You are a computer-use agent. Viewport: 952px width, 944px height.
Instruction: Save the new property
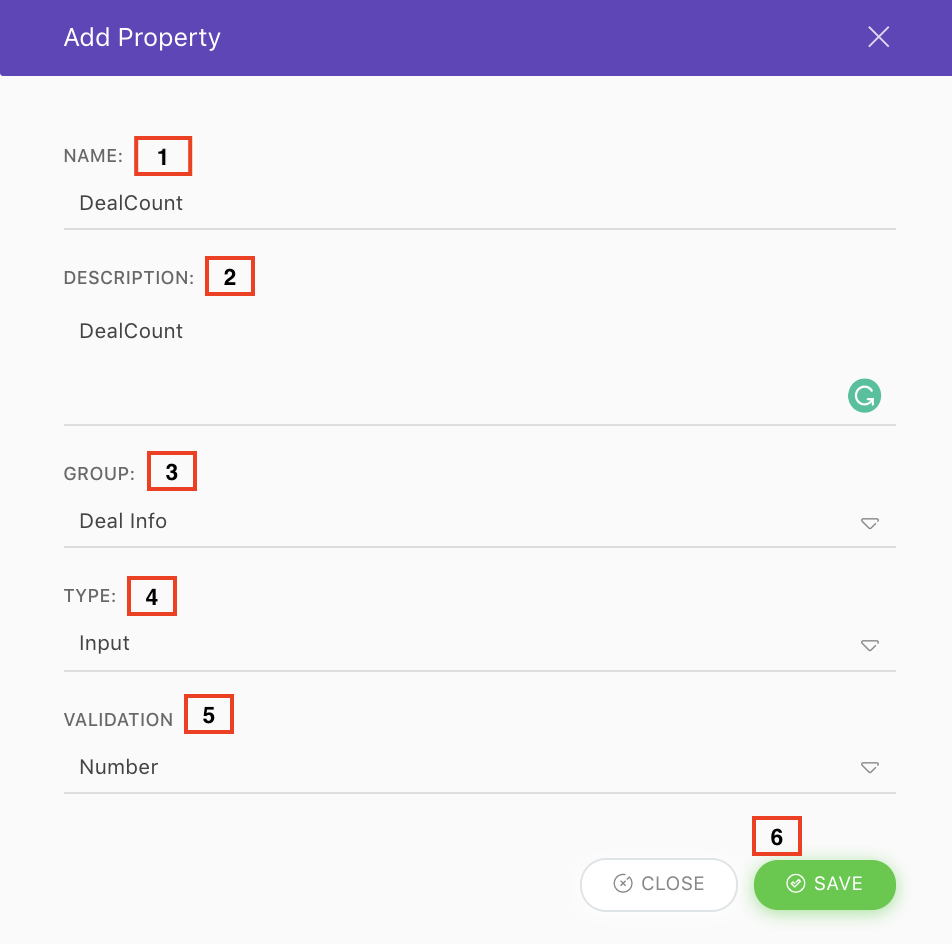(824, 885)
